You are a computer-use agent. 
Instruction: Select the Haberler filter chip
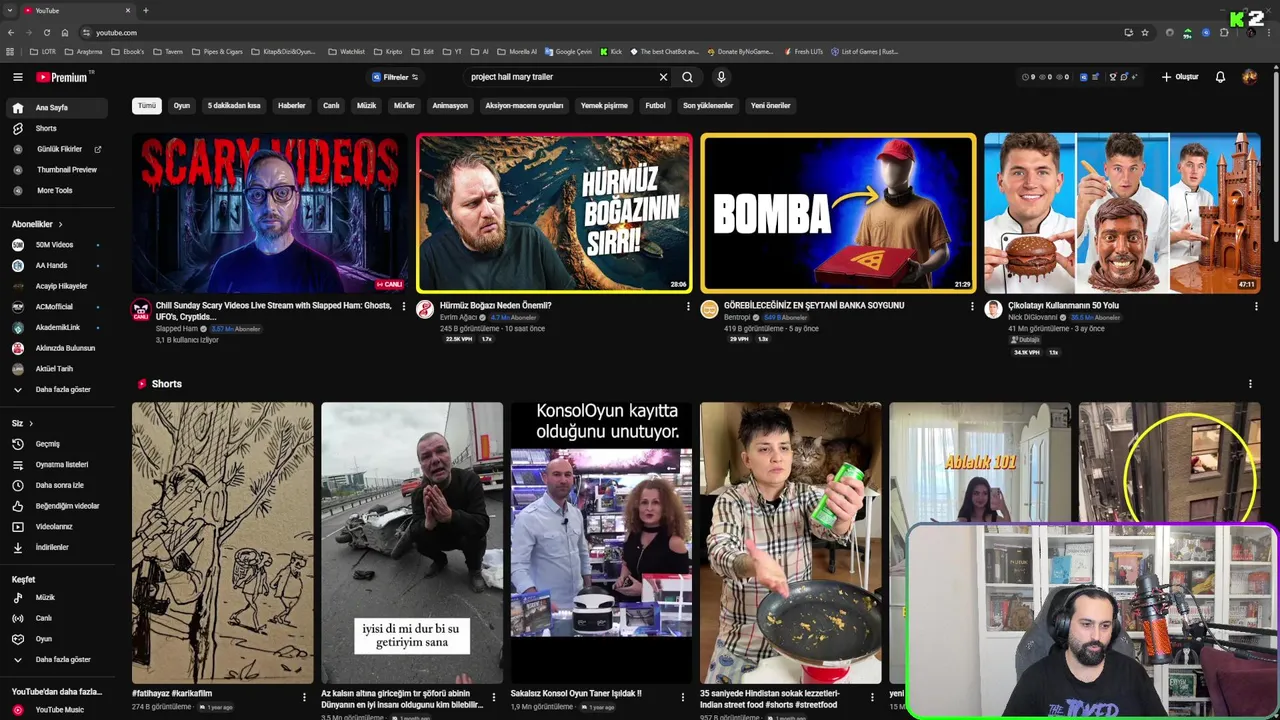pyautogui.click(x=292, y=105)
